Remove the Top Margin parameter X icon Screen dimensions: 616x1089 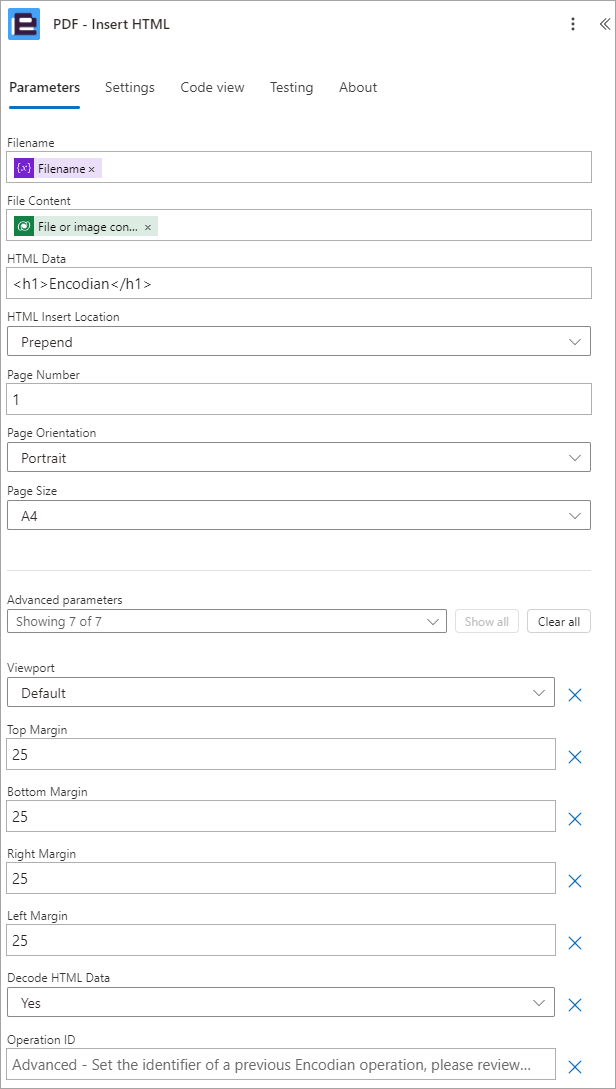click(x=574, y=758)
